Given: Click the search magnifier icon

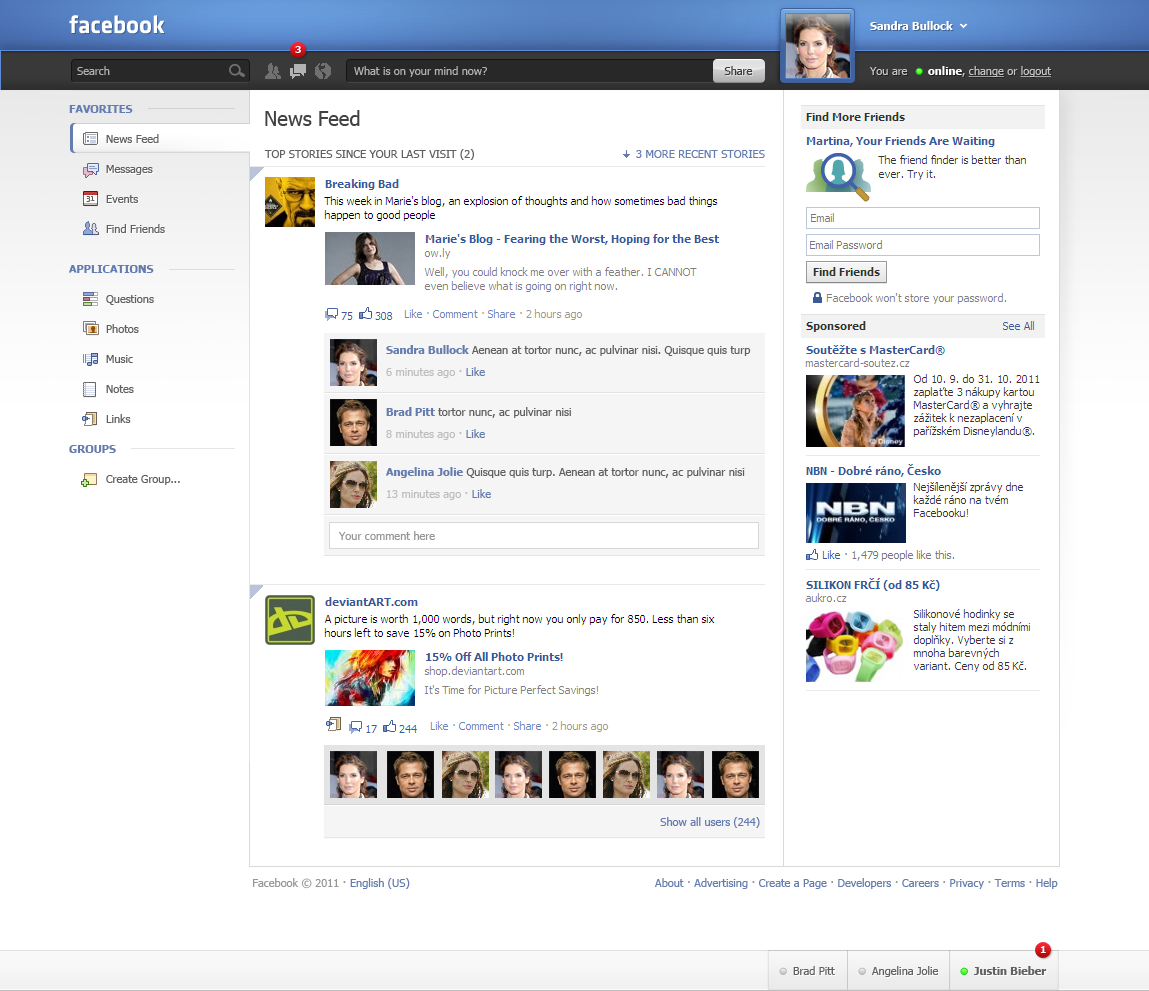Looking at the screenshot, I should pyautogui.click(x=236, y=70).
